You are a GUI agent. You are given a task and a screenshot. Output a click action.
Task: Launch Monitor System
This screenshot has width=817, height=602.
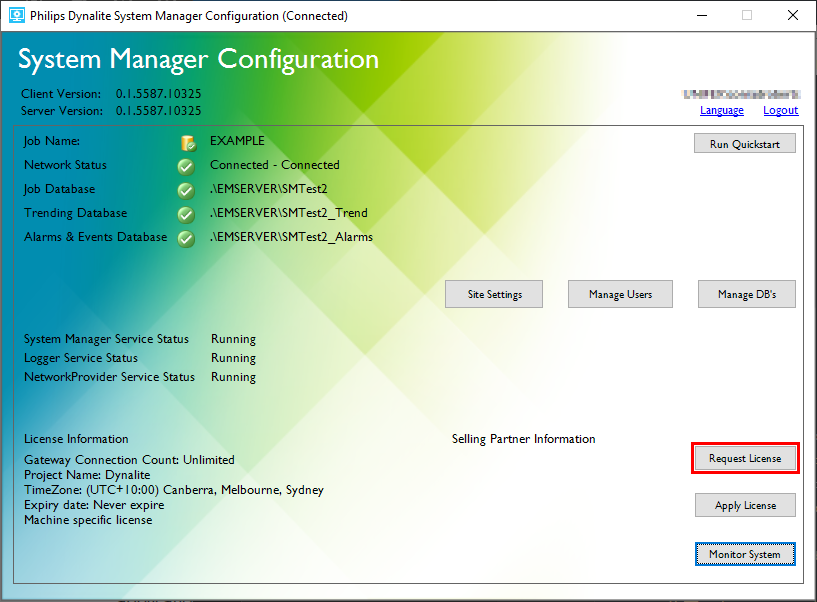tap(745, 553)
